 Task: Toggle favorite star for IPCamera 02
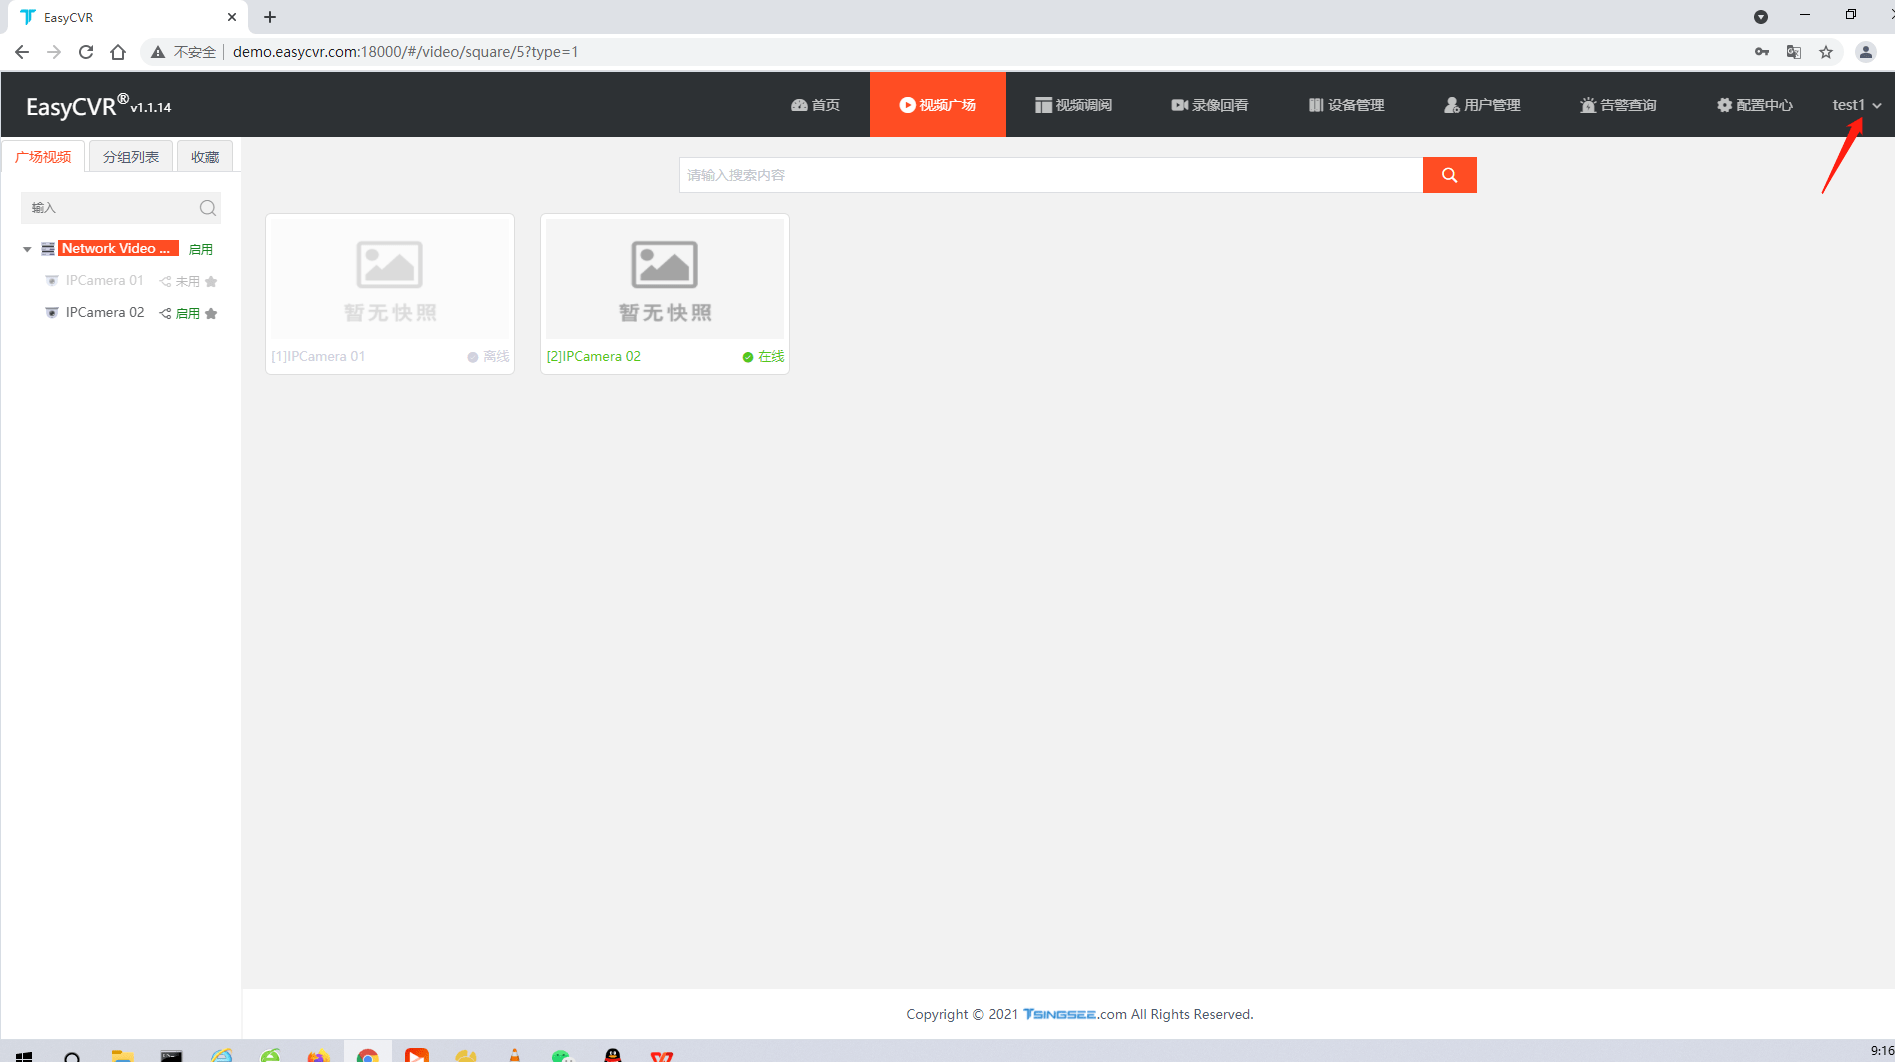click(x=211, y=313)
